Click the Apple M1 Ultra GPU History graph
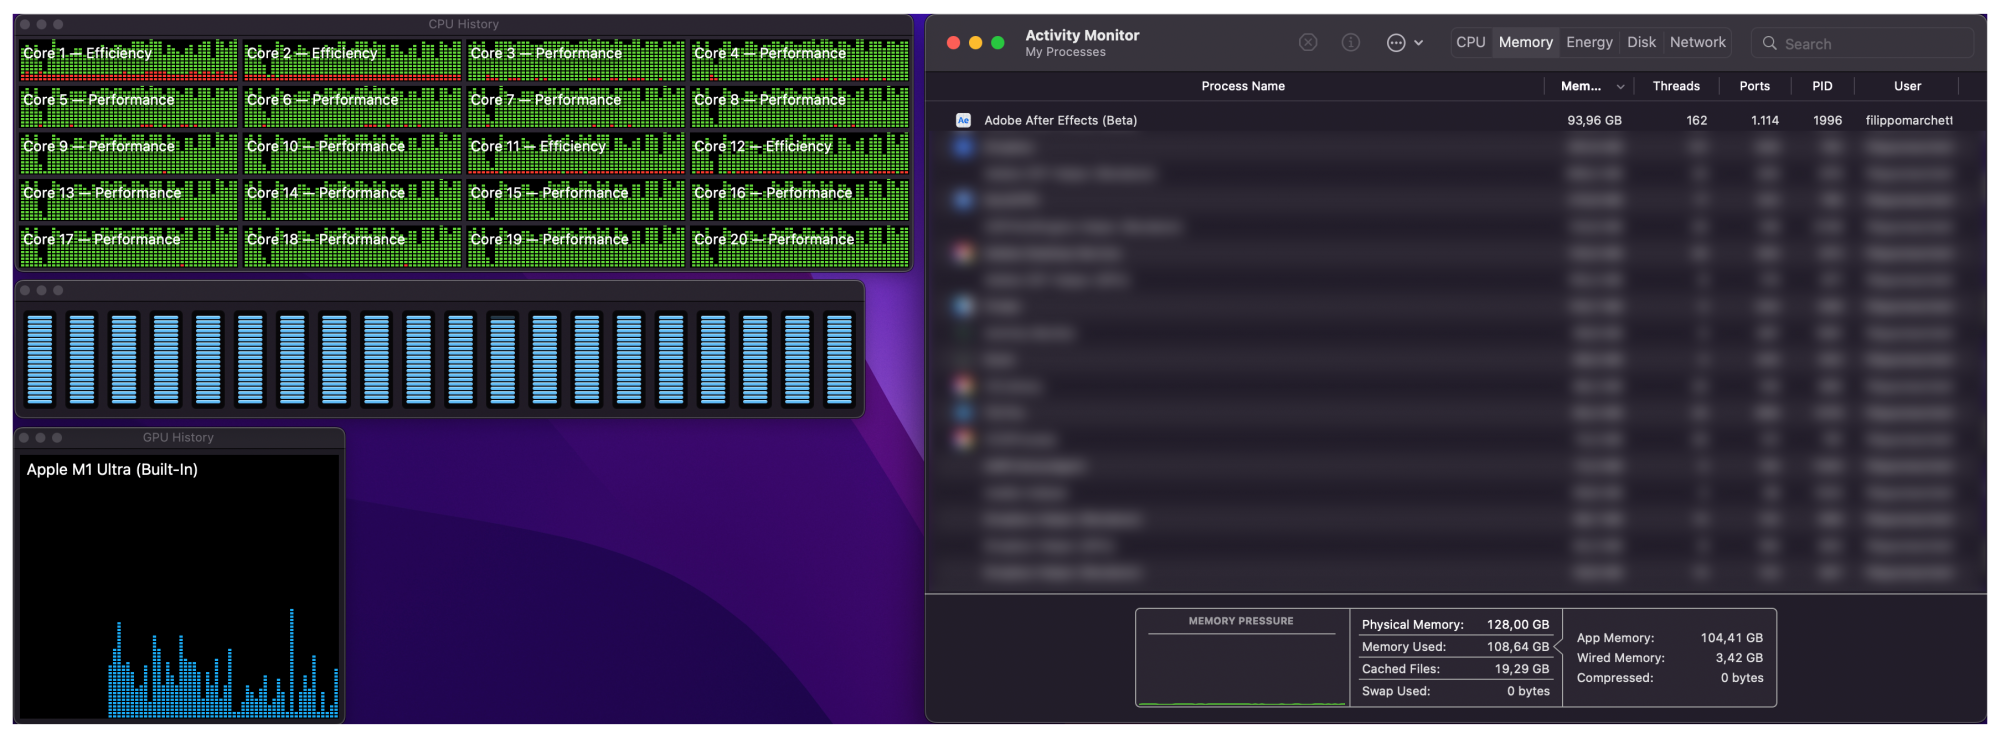The height and width of the screenshot is (738, 2000). 179,587
